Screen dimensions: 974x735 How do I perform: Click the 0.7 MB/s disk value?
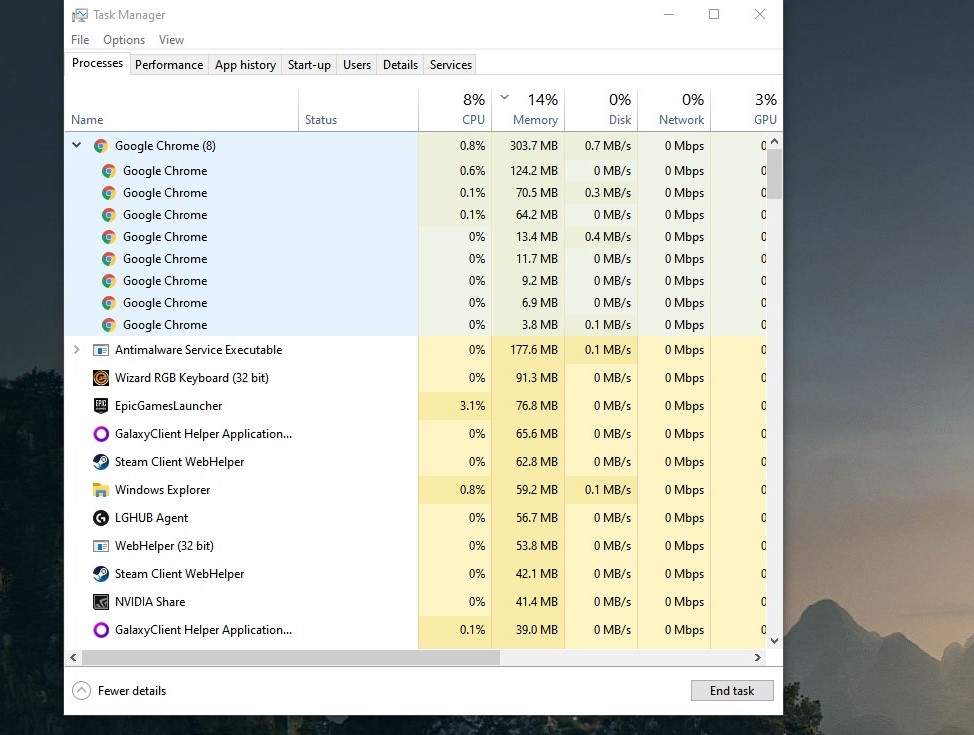(x=608, y=146)
